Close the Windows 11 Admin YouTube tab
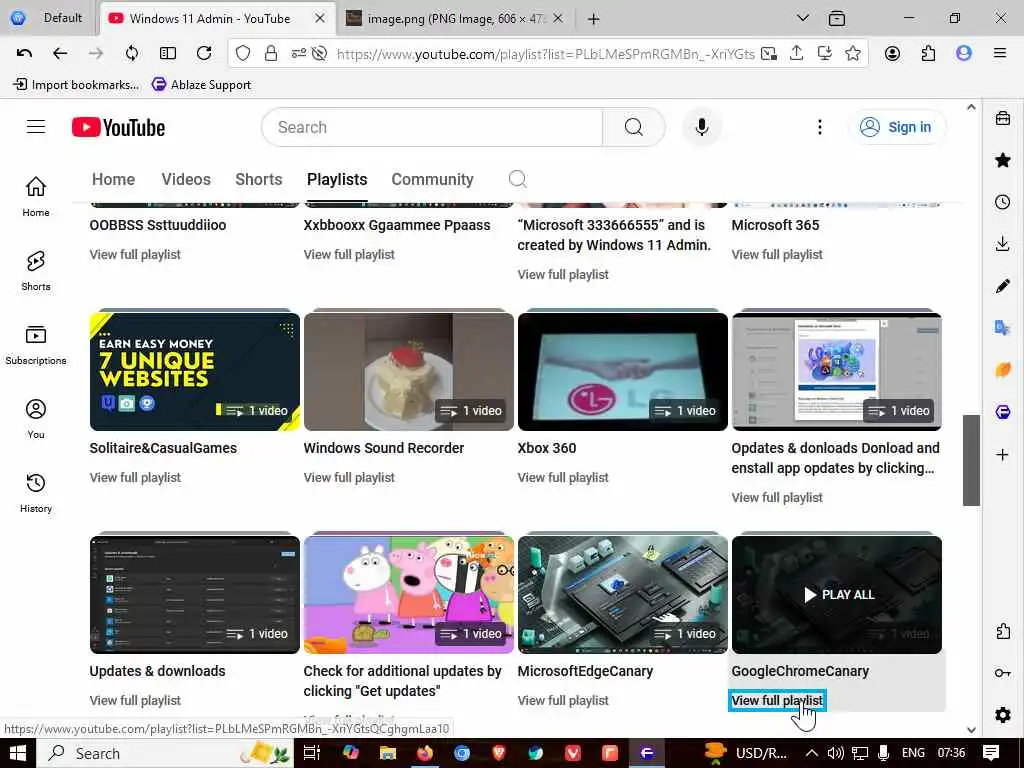The height and width of the screenshot is (768, 1024). (320, 19)
